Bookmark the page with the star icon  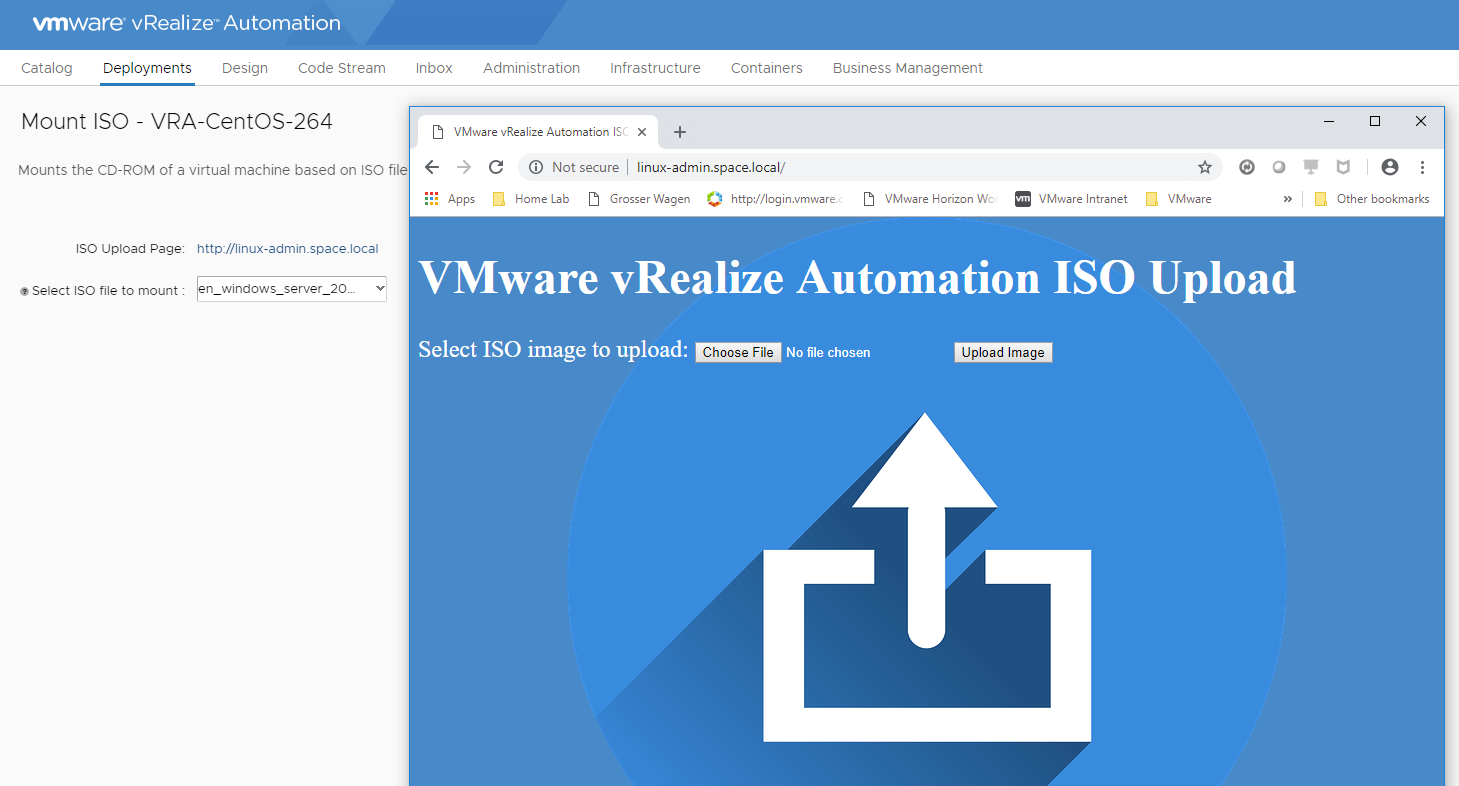[1205, 167]
